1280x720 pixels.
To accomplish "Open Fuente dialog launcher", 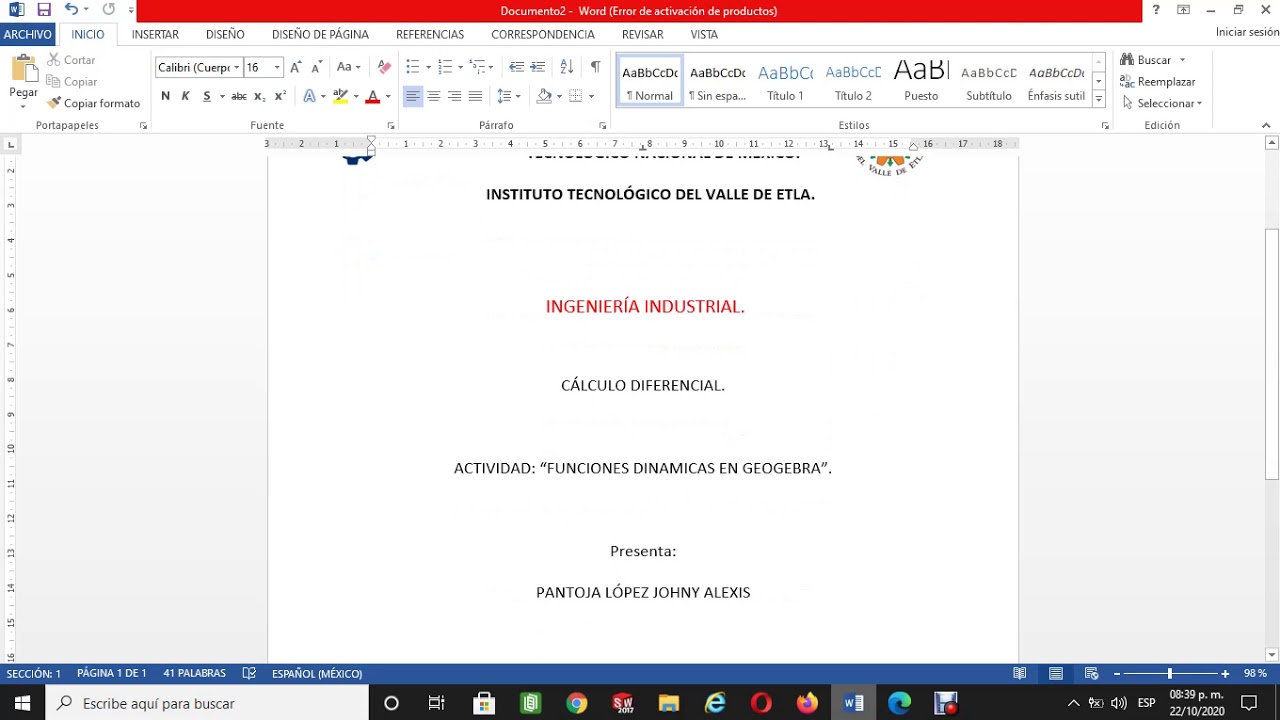I will point(391,126).
